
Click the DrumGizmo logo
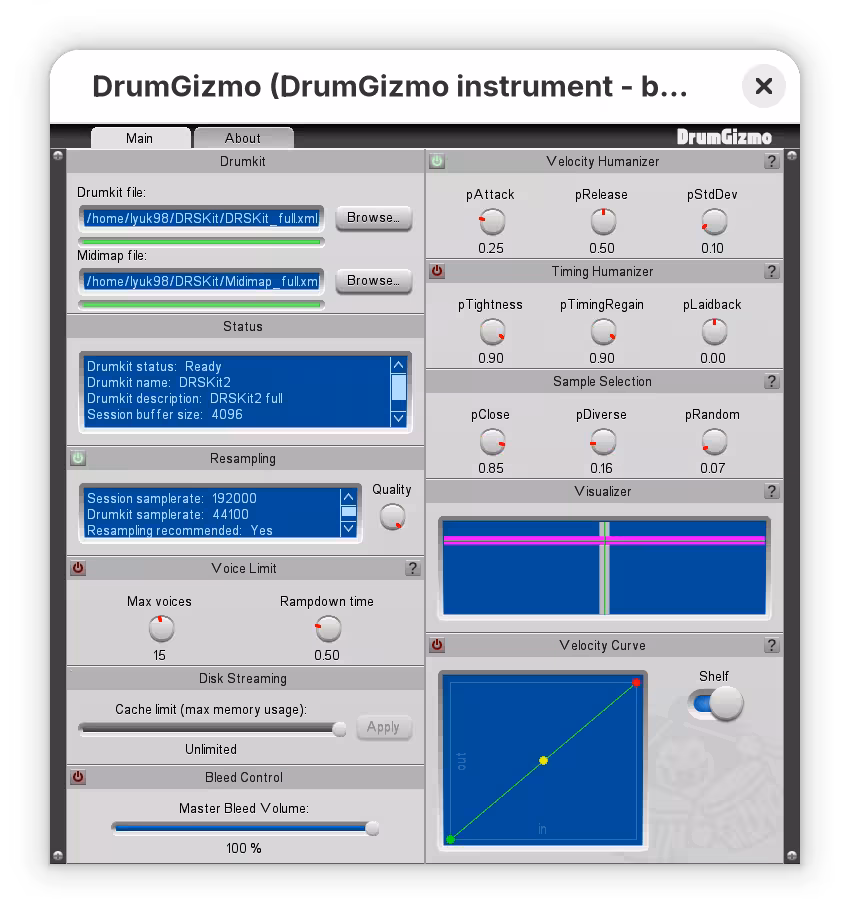[723, 137]
